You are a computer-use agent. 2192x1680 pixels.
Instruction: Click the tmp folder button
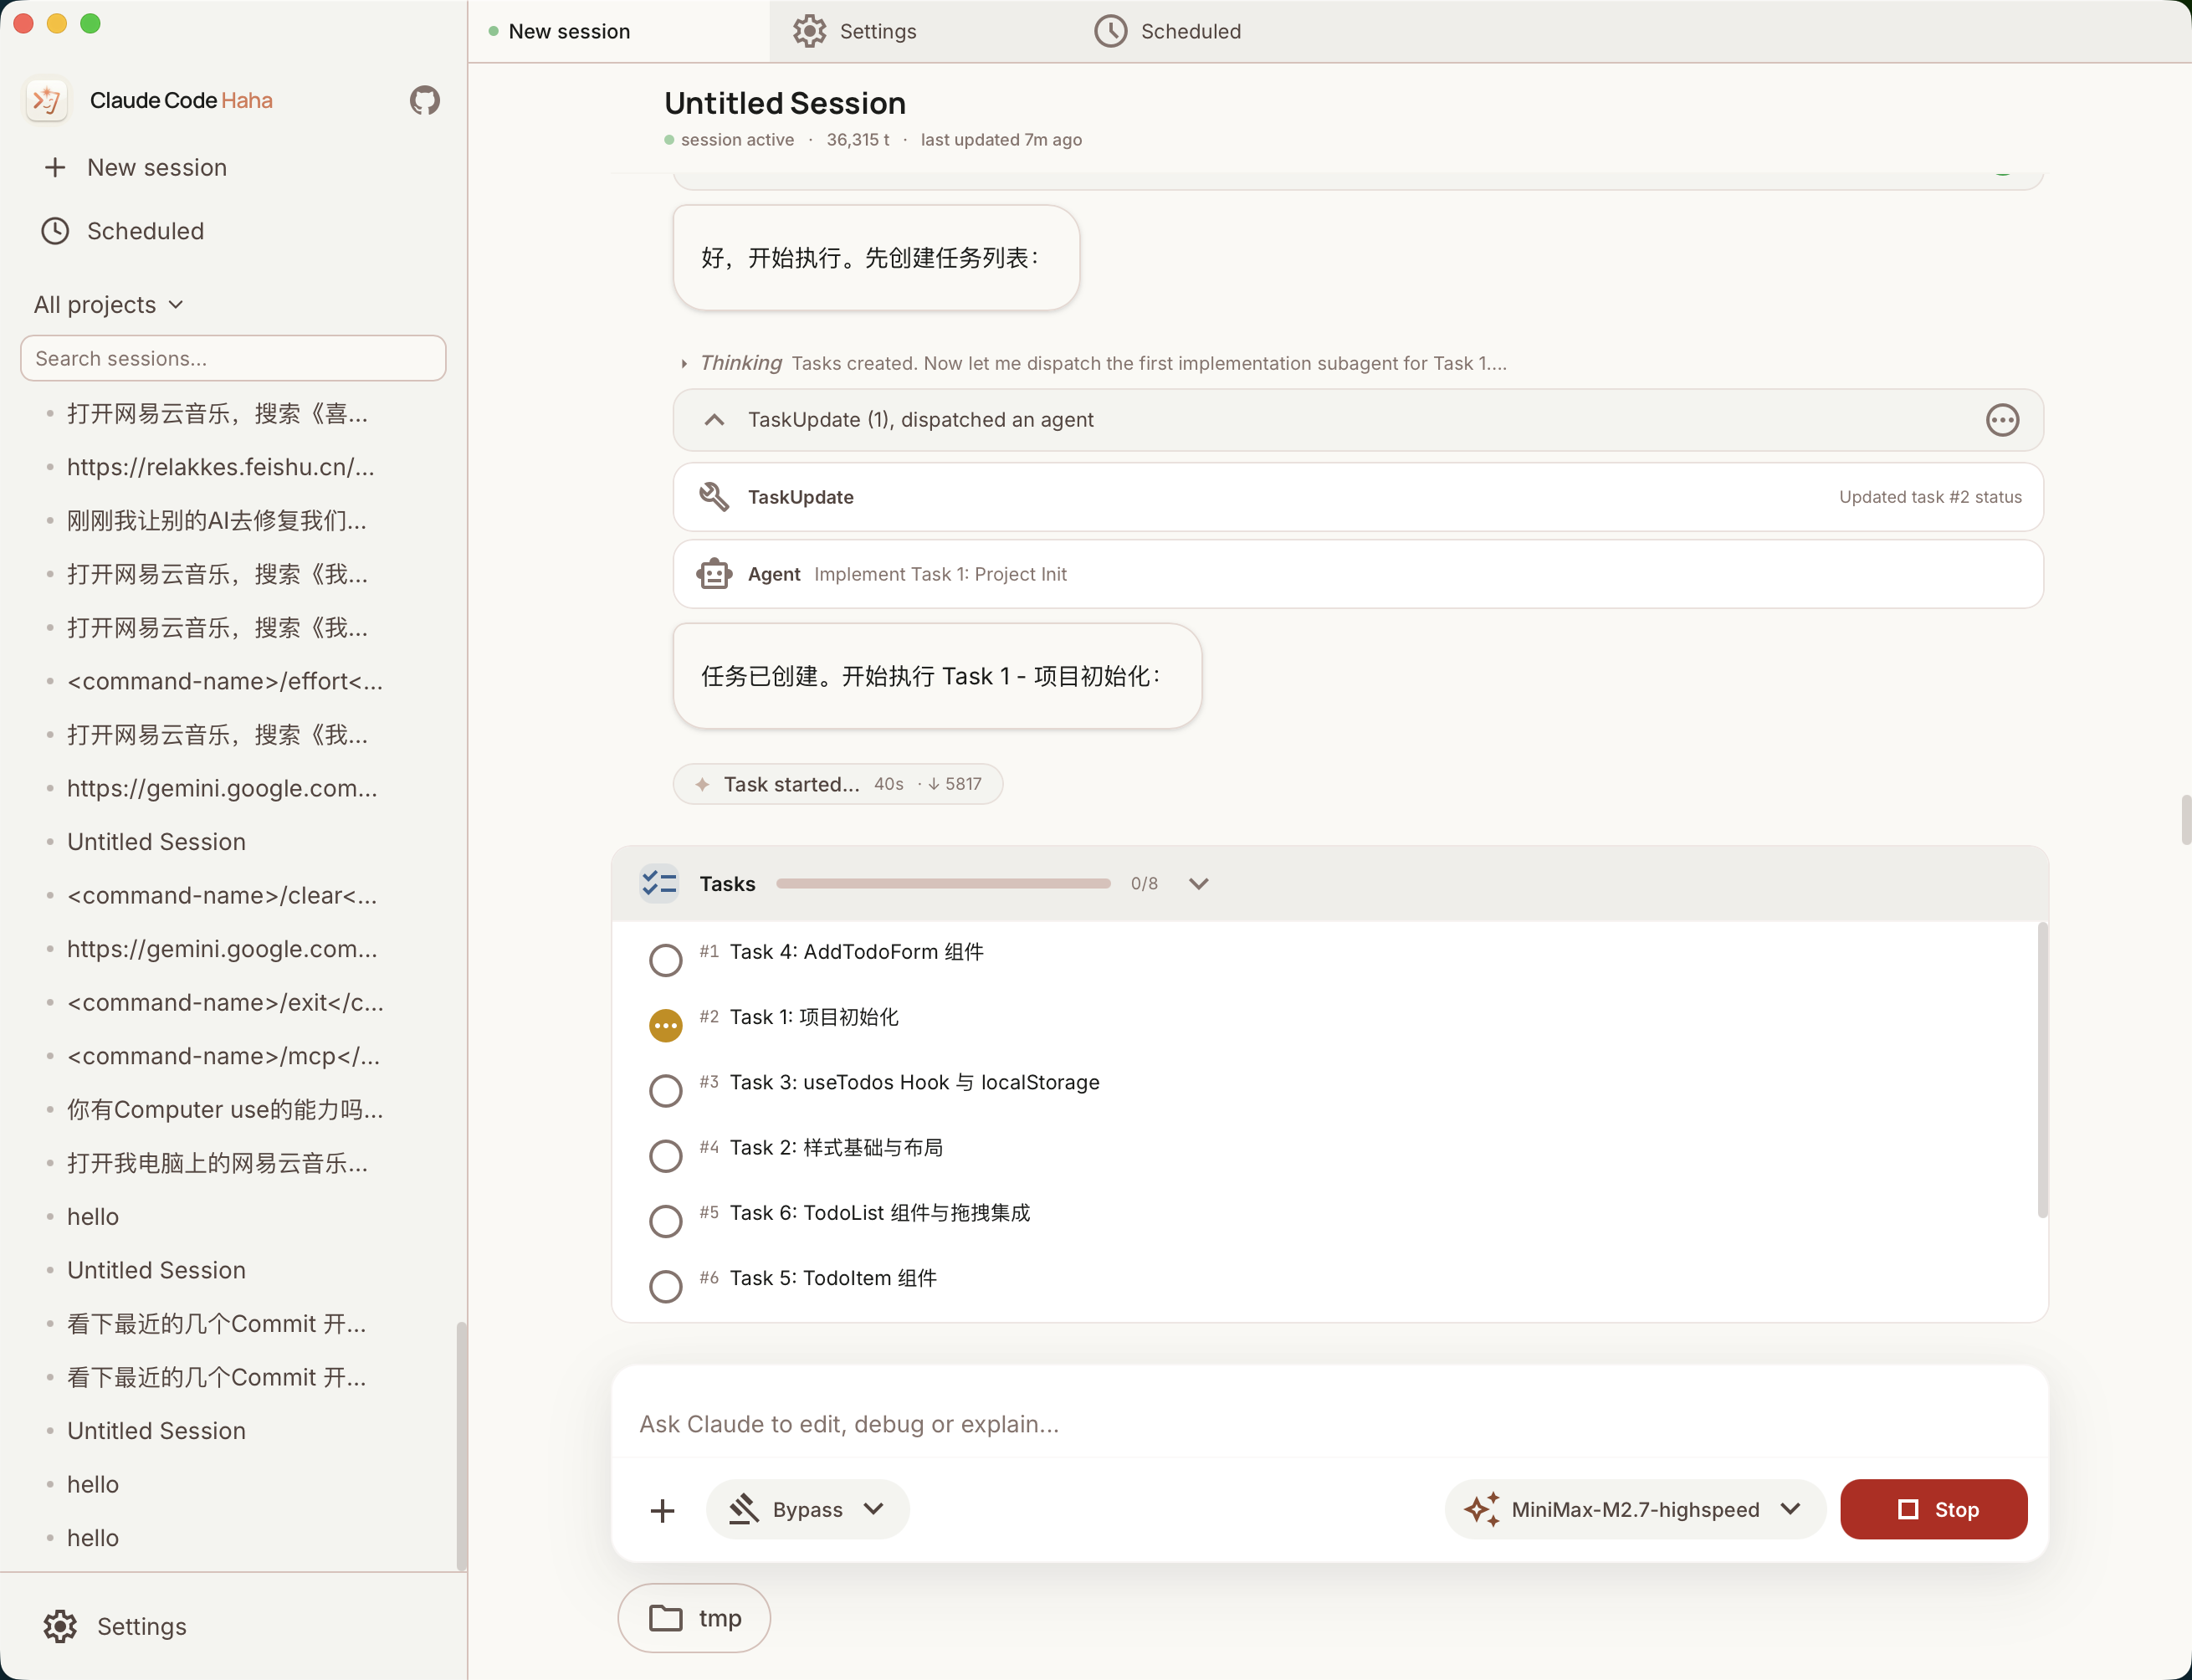[x=694, y=1618]
